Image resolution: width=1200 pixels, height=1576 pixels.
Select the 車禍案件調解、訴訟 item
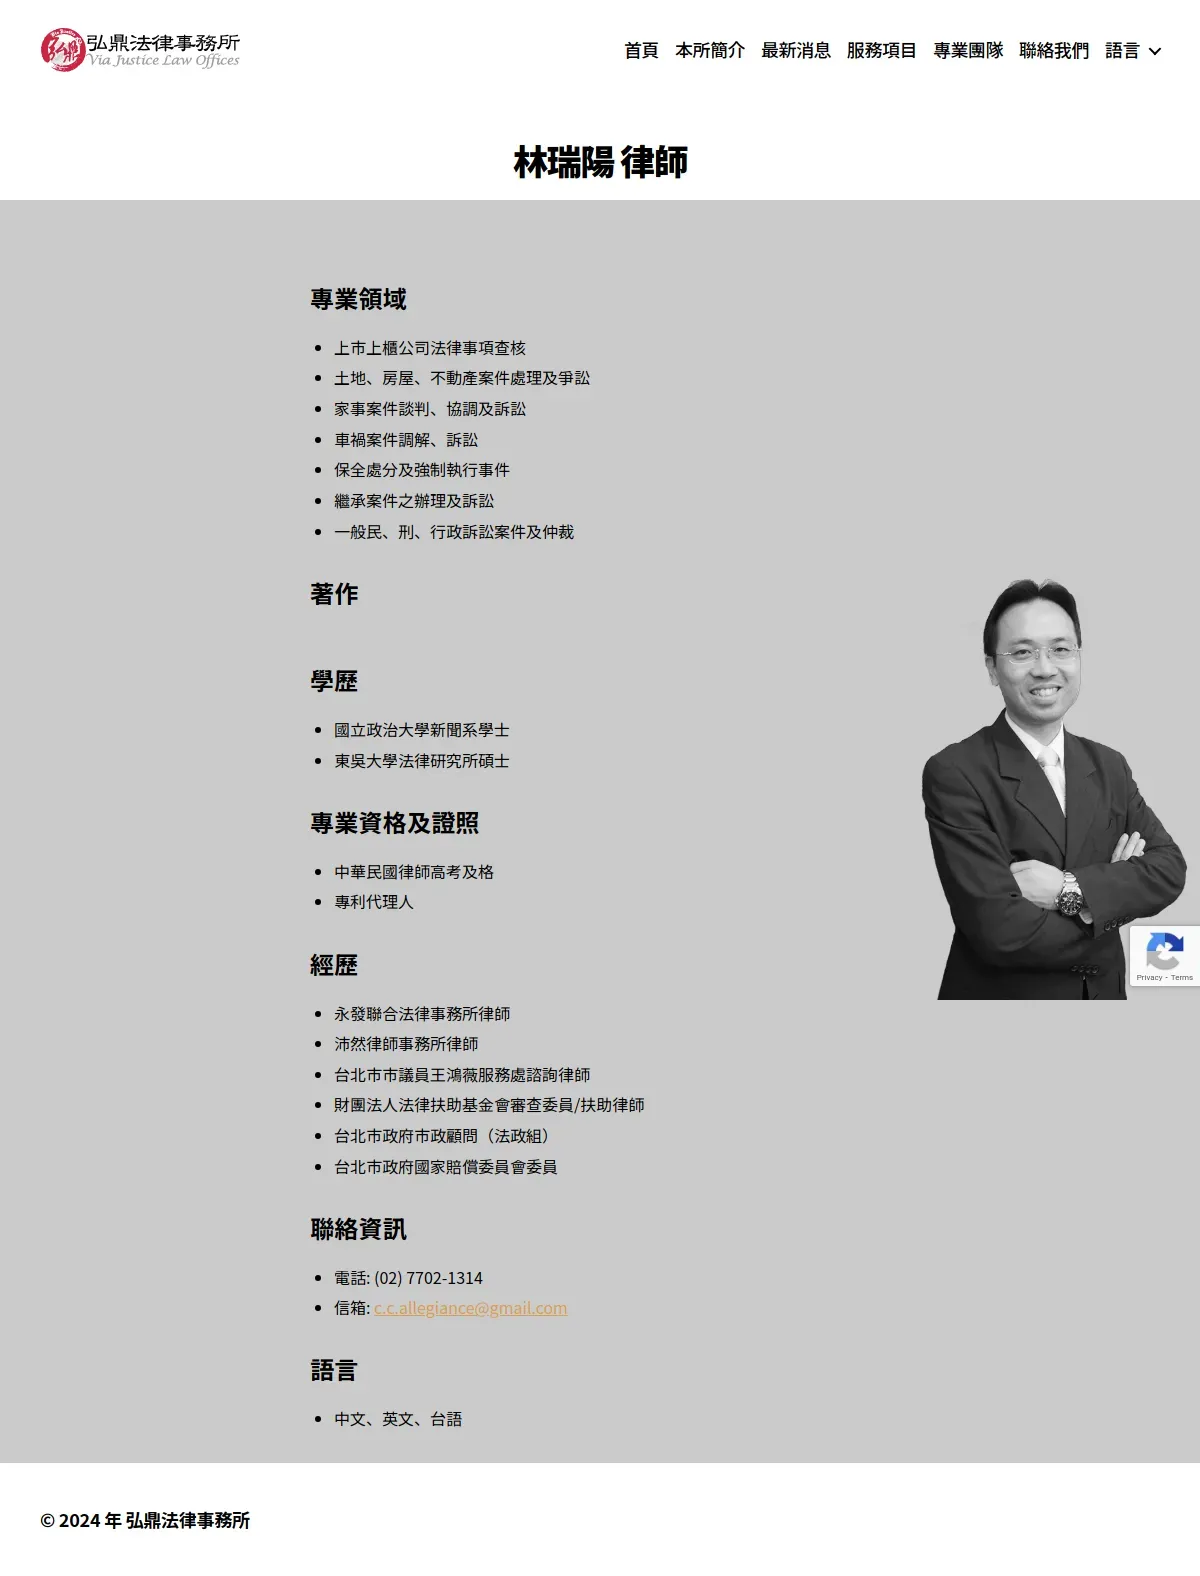click(406, 440)
